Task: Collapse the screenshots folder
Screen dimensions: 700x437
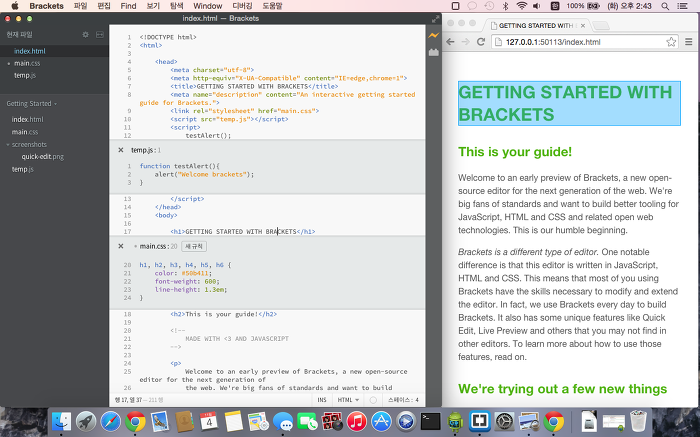Action: point(29,144)
